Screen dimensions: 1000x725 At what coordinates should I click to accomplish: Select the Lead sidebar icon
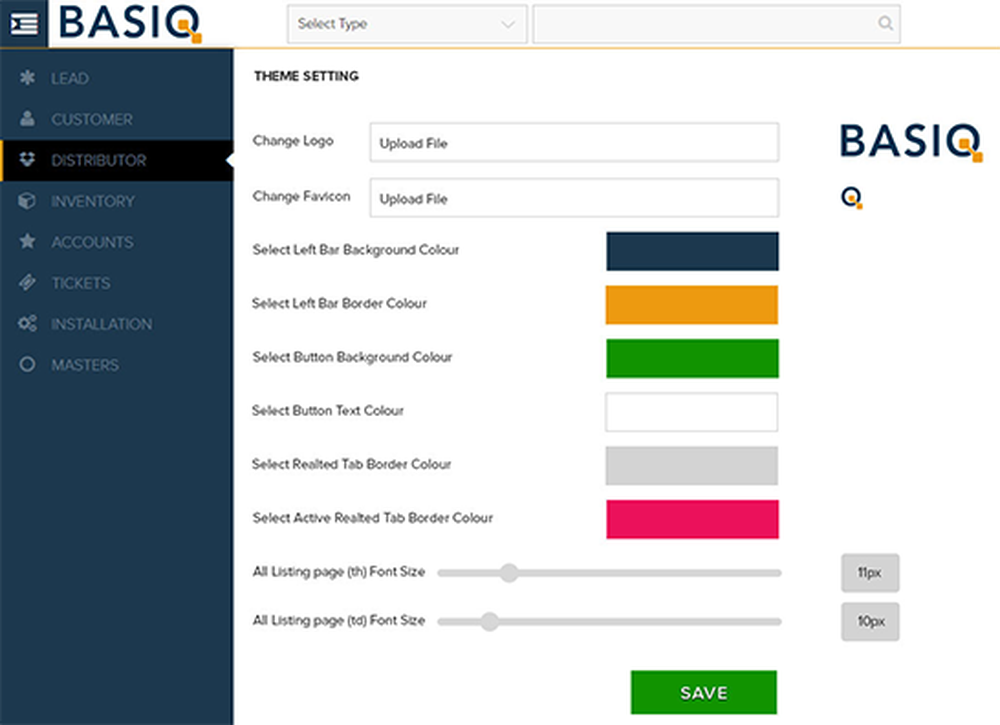(x=28, y=78)
